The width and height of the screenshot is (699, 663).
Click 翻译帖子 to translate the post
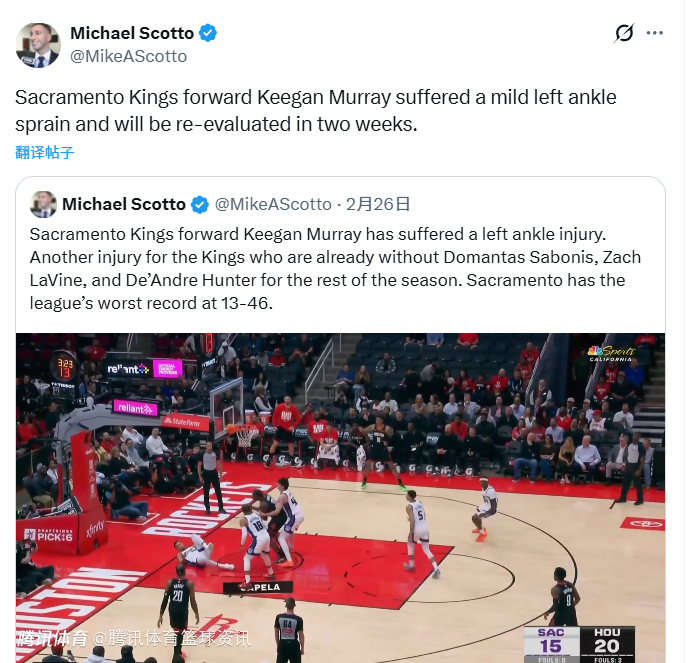click(44, 152)
